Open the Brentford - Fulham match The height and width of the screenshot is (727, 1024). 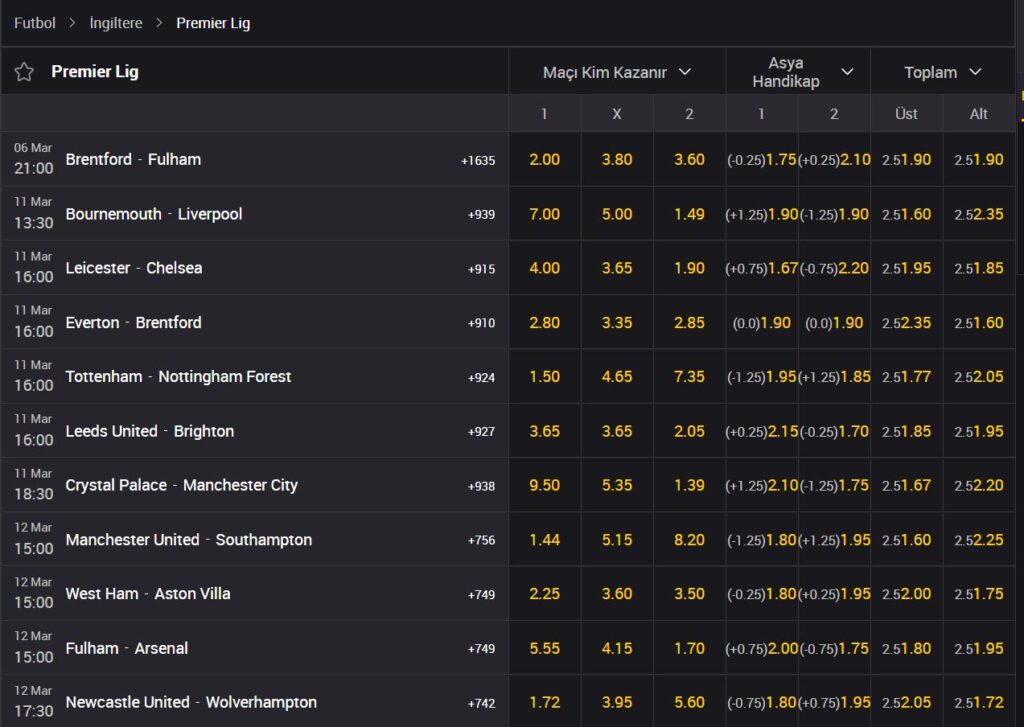tap(133, 159)
